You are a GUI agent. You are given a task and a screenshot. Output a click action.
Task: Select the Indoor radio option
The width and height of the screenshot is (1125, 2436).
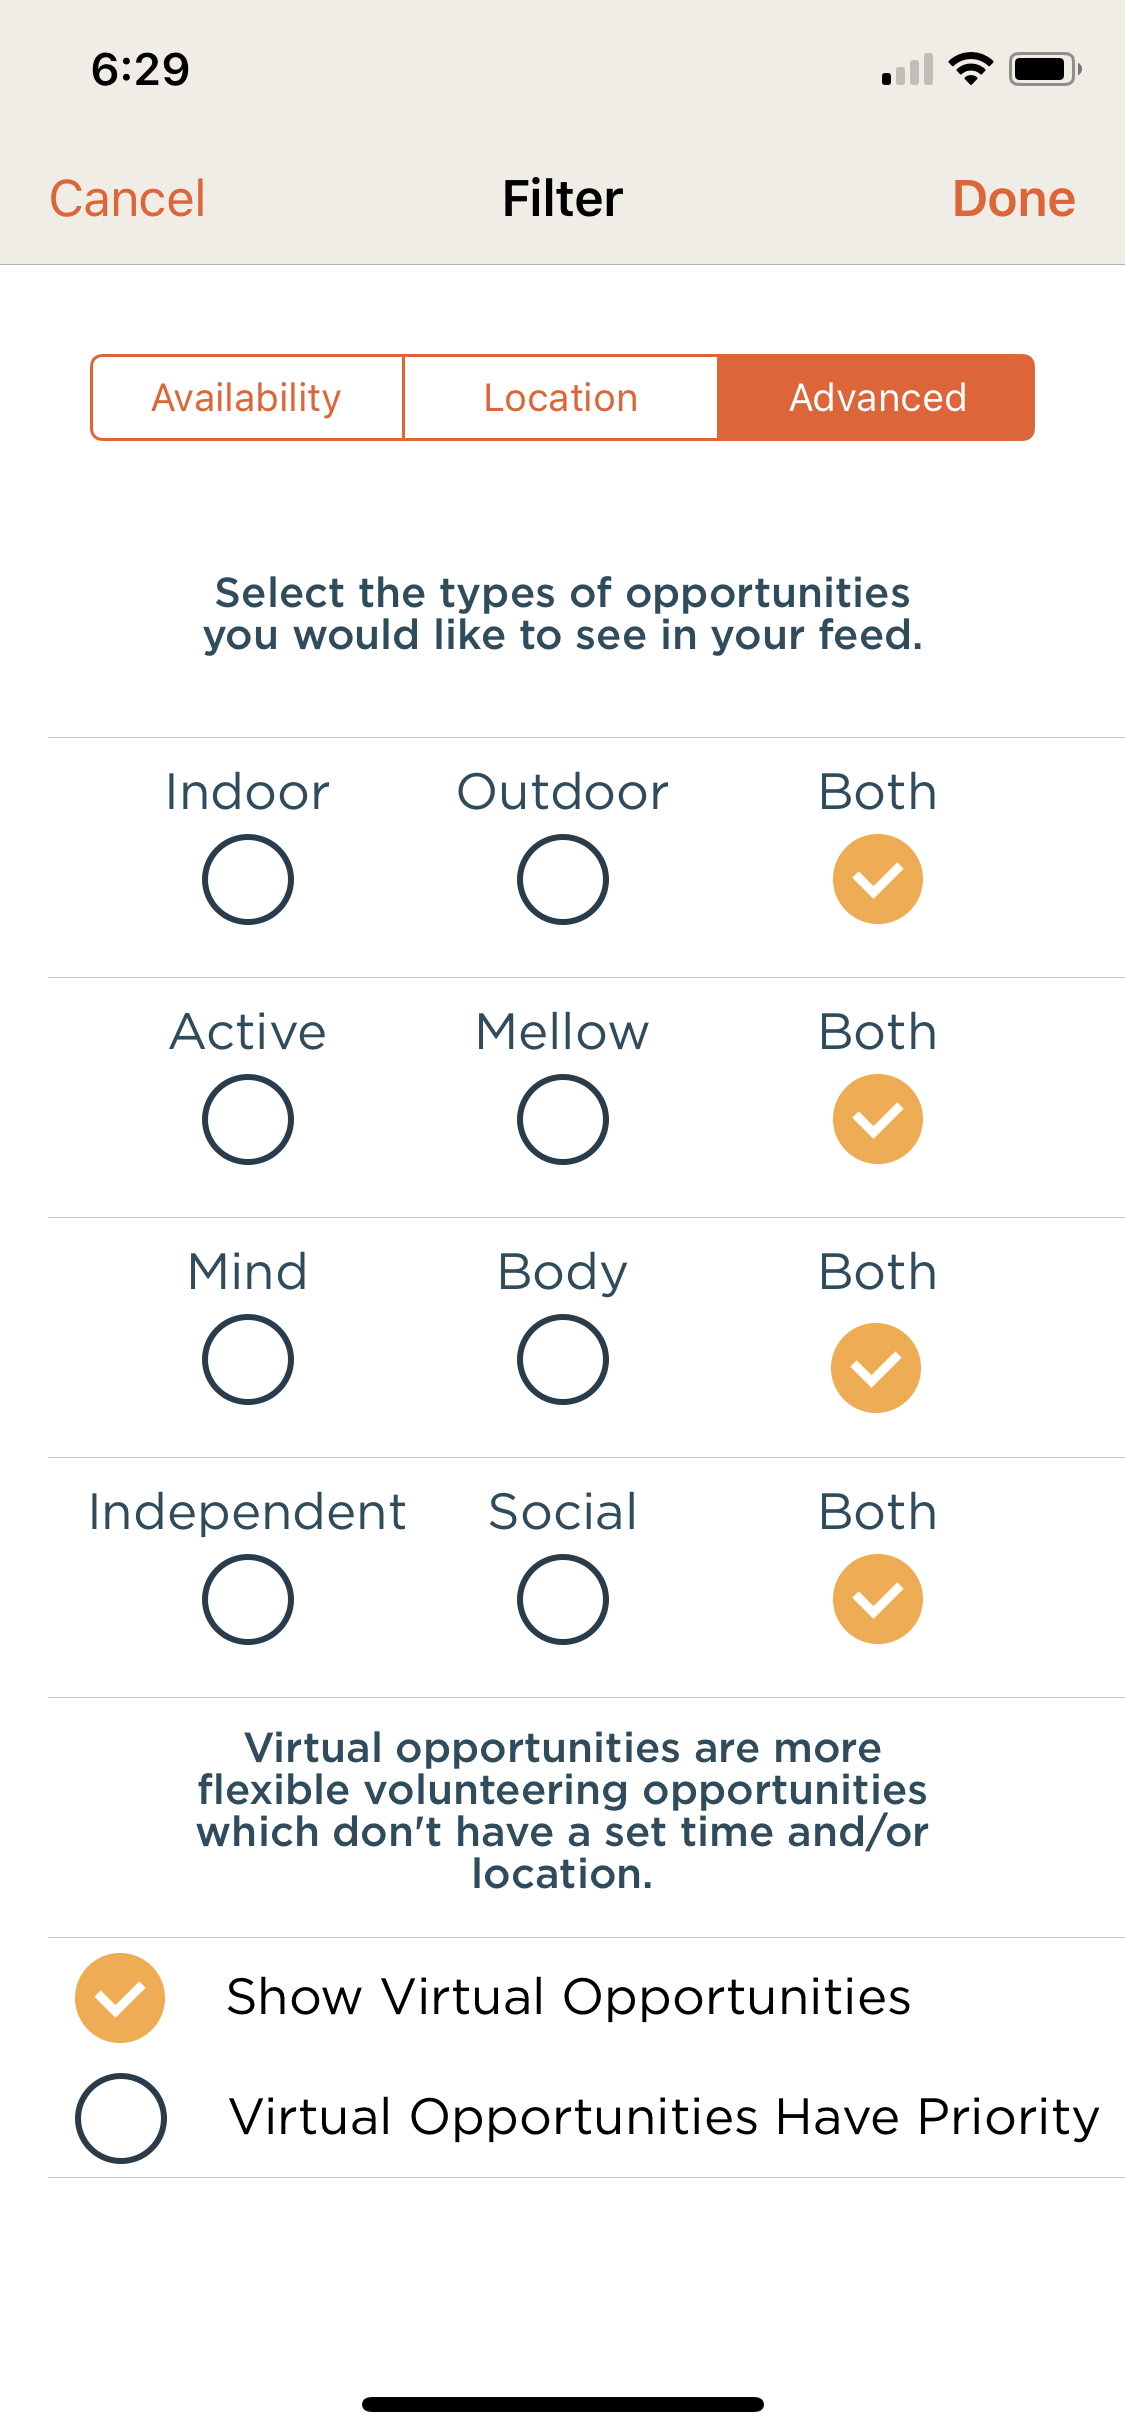tap(247, 880)
